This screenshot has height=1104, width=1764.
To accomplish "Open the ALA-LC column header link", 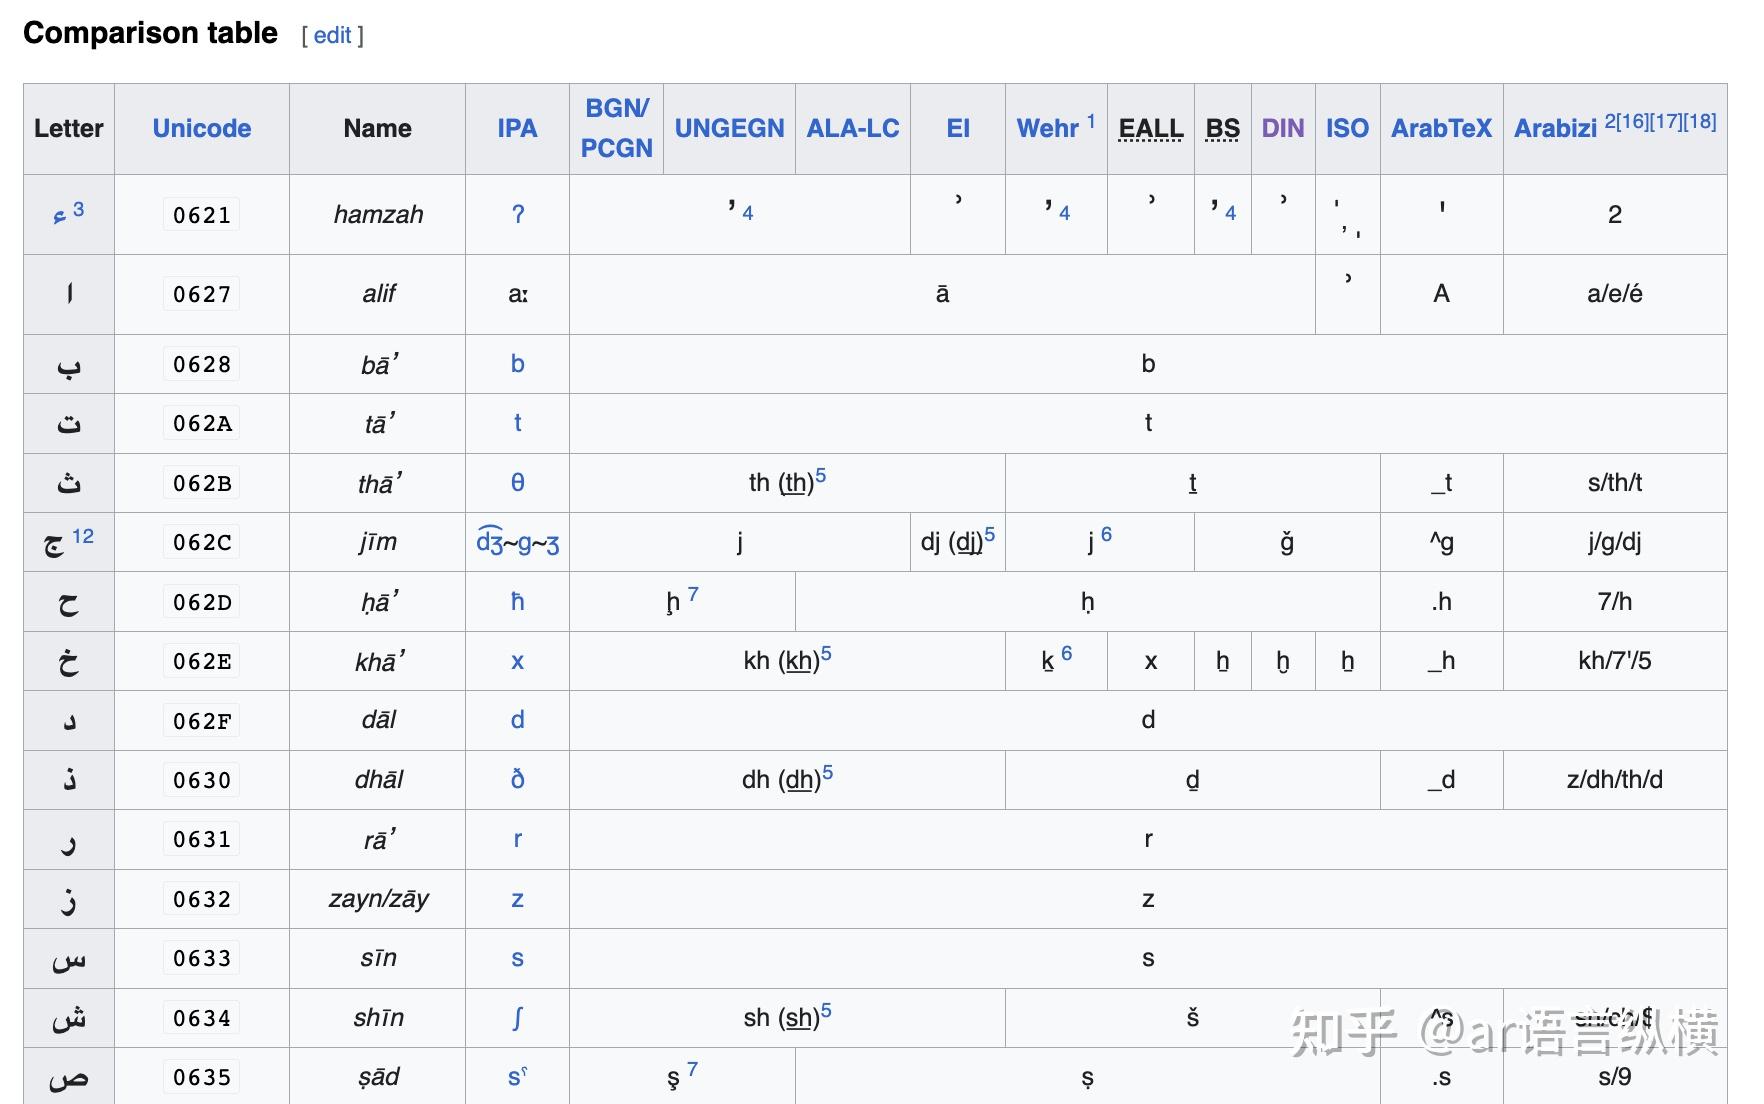I will (x=853, y=128).
